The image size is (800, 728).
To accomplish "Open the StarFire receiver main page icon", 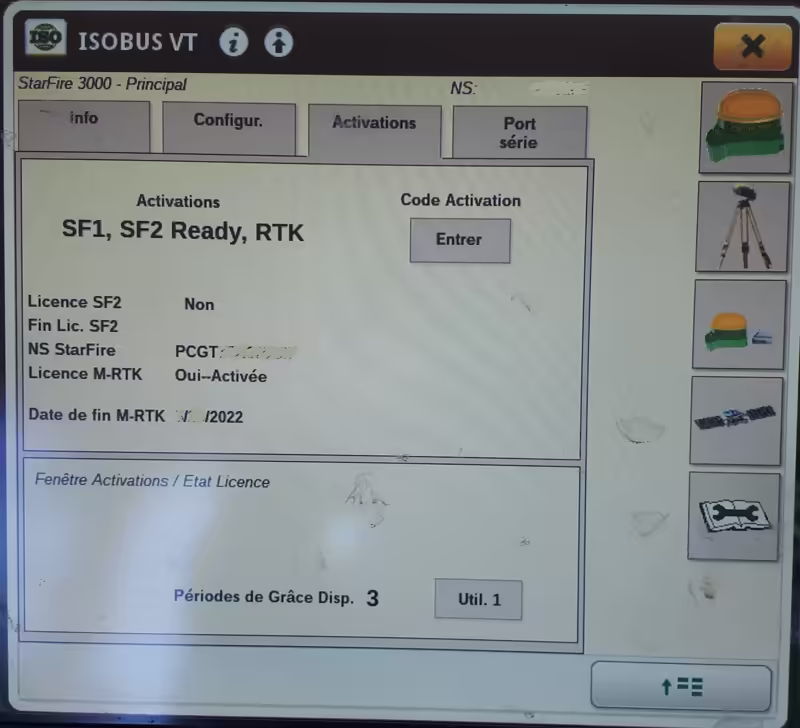I will click(x=741, y=126).
